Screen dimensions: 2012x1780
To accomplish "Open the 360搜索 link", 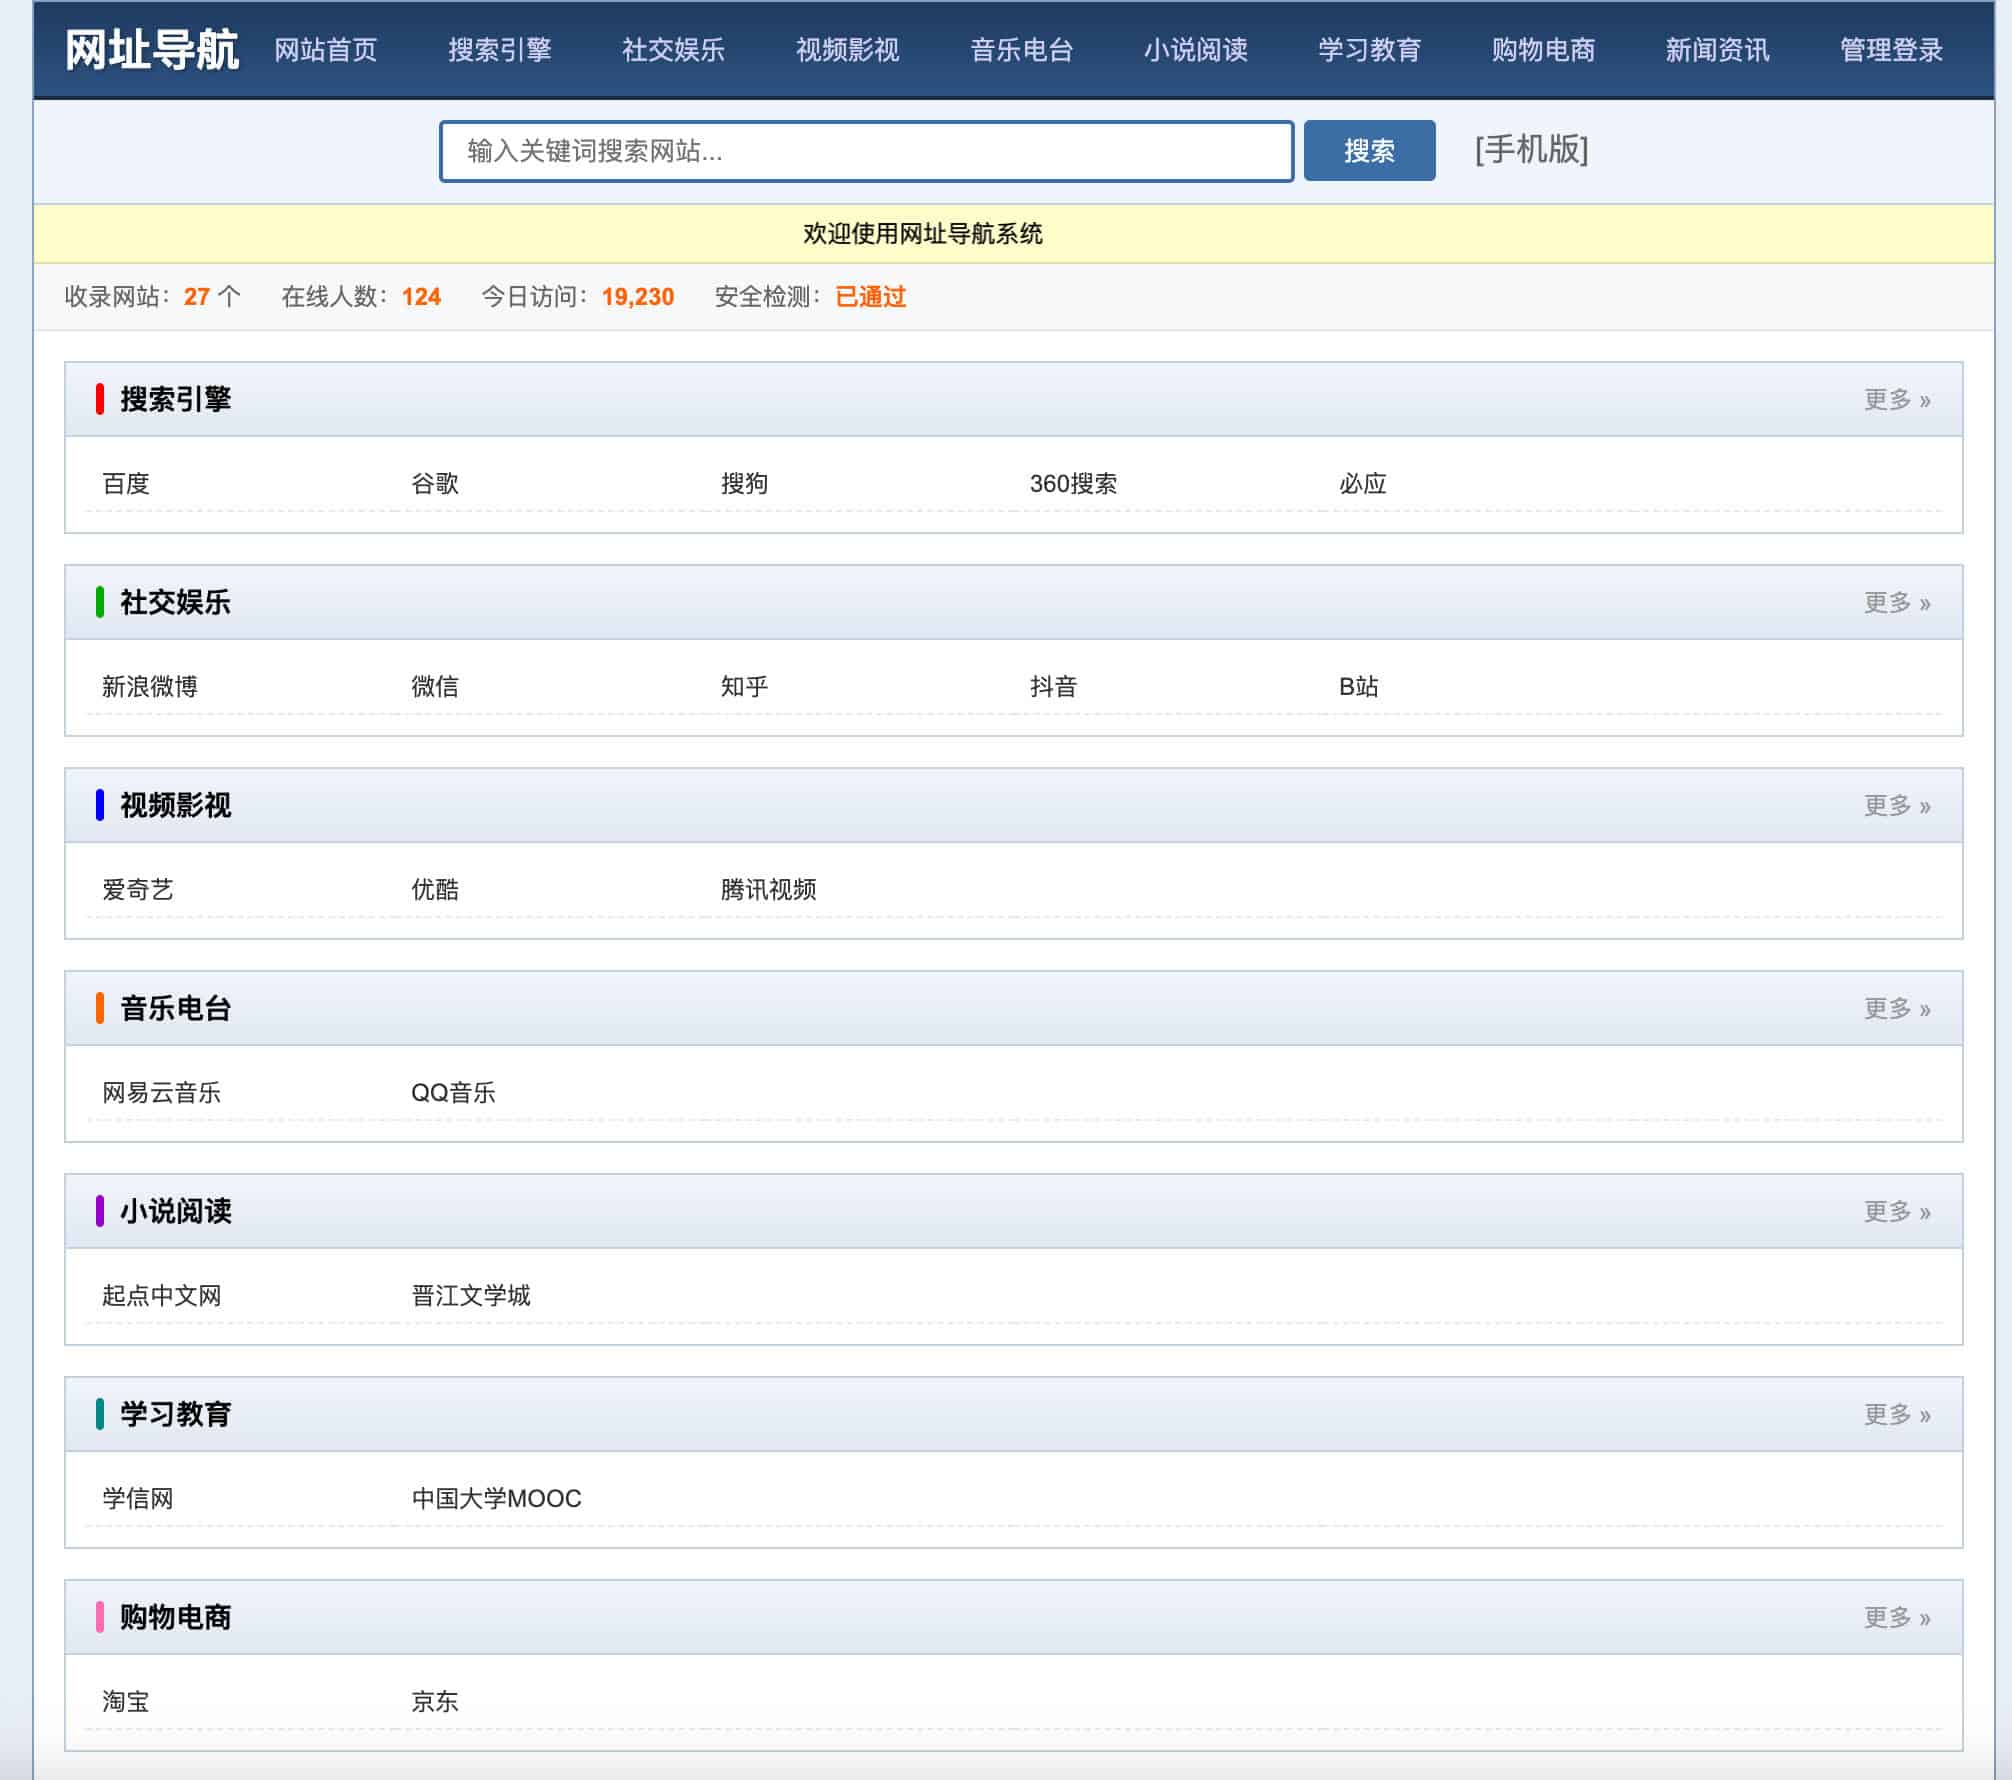I will (1074, 484).
